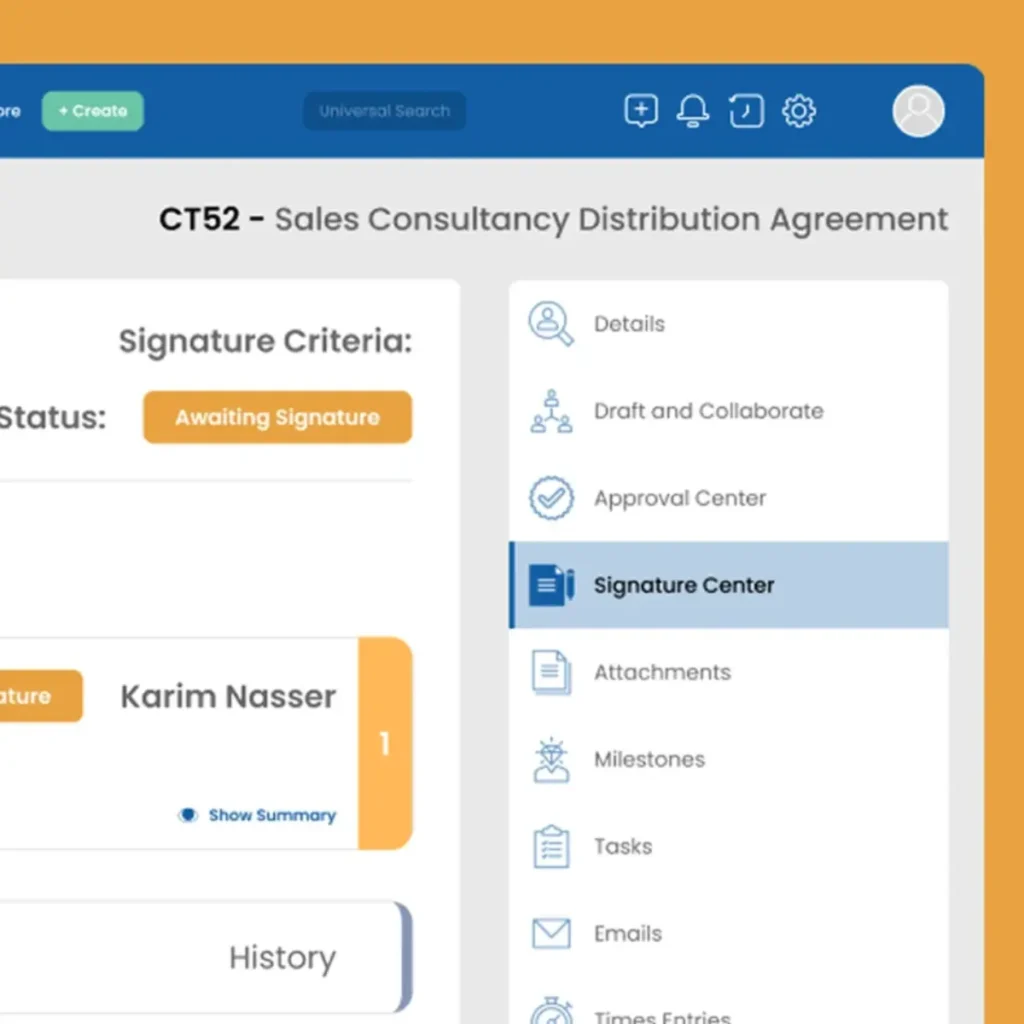The width and height of the screenshot is (1024, 1024).
Task: Open the History panel
Action: pos(282,957)
